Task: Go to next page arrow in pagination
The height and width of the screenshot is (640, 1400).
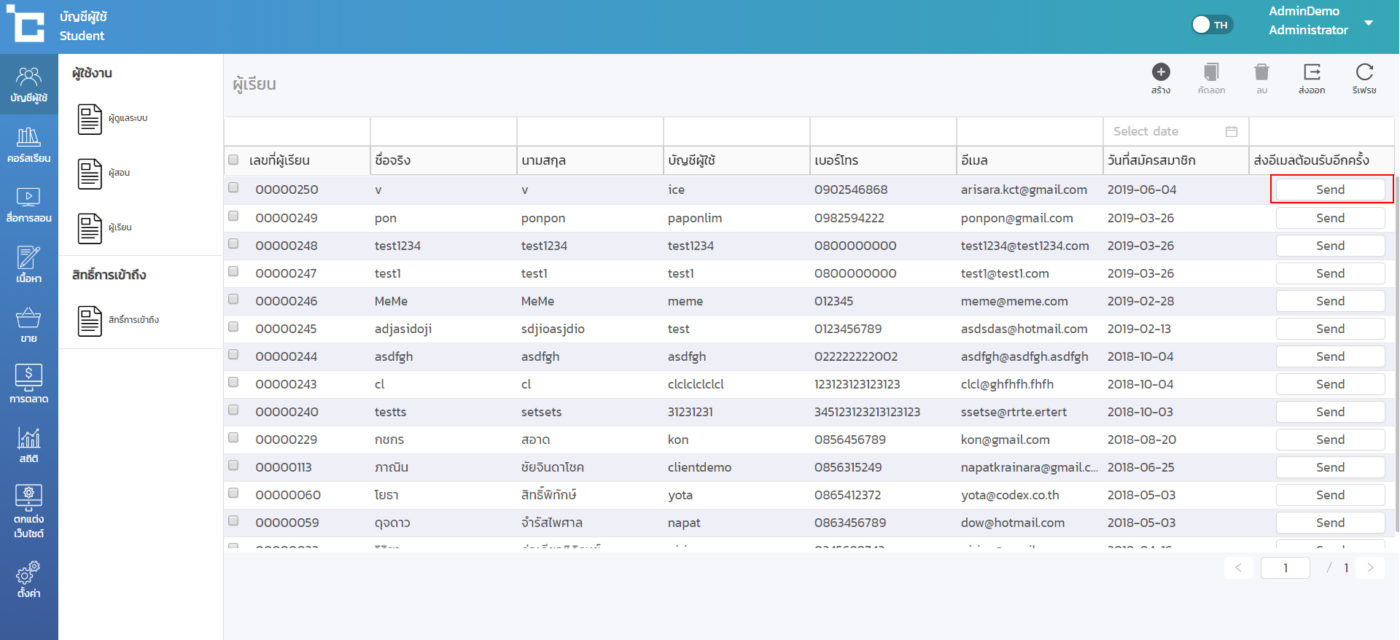Action: tap(1370, 568)
